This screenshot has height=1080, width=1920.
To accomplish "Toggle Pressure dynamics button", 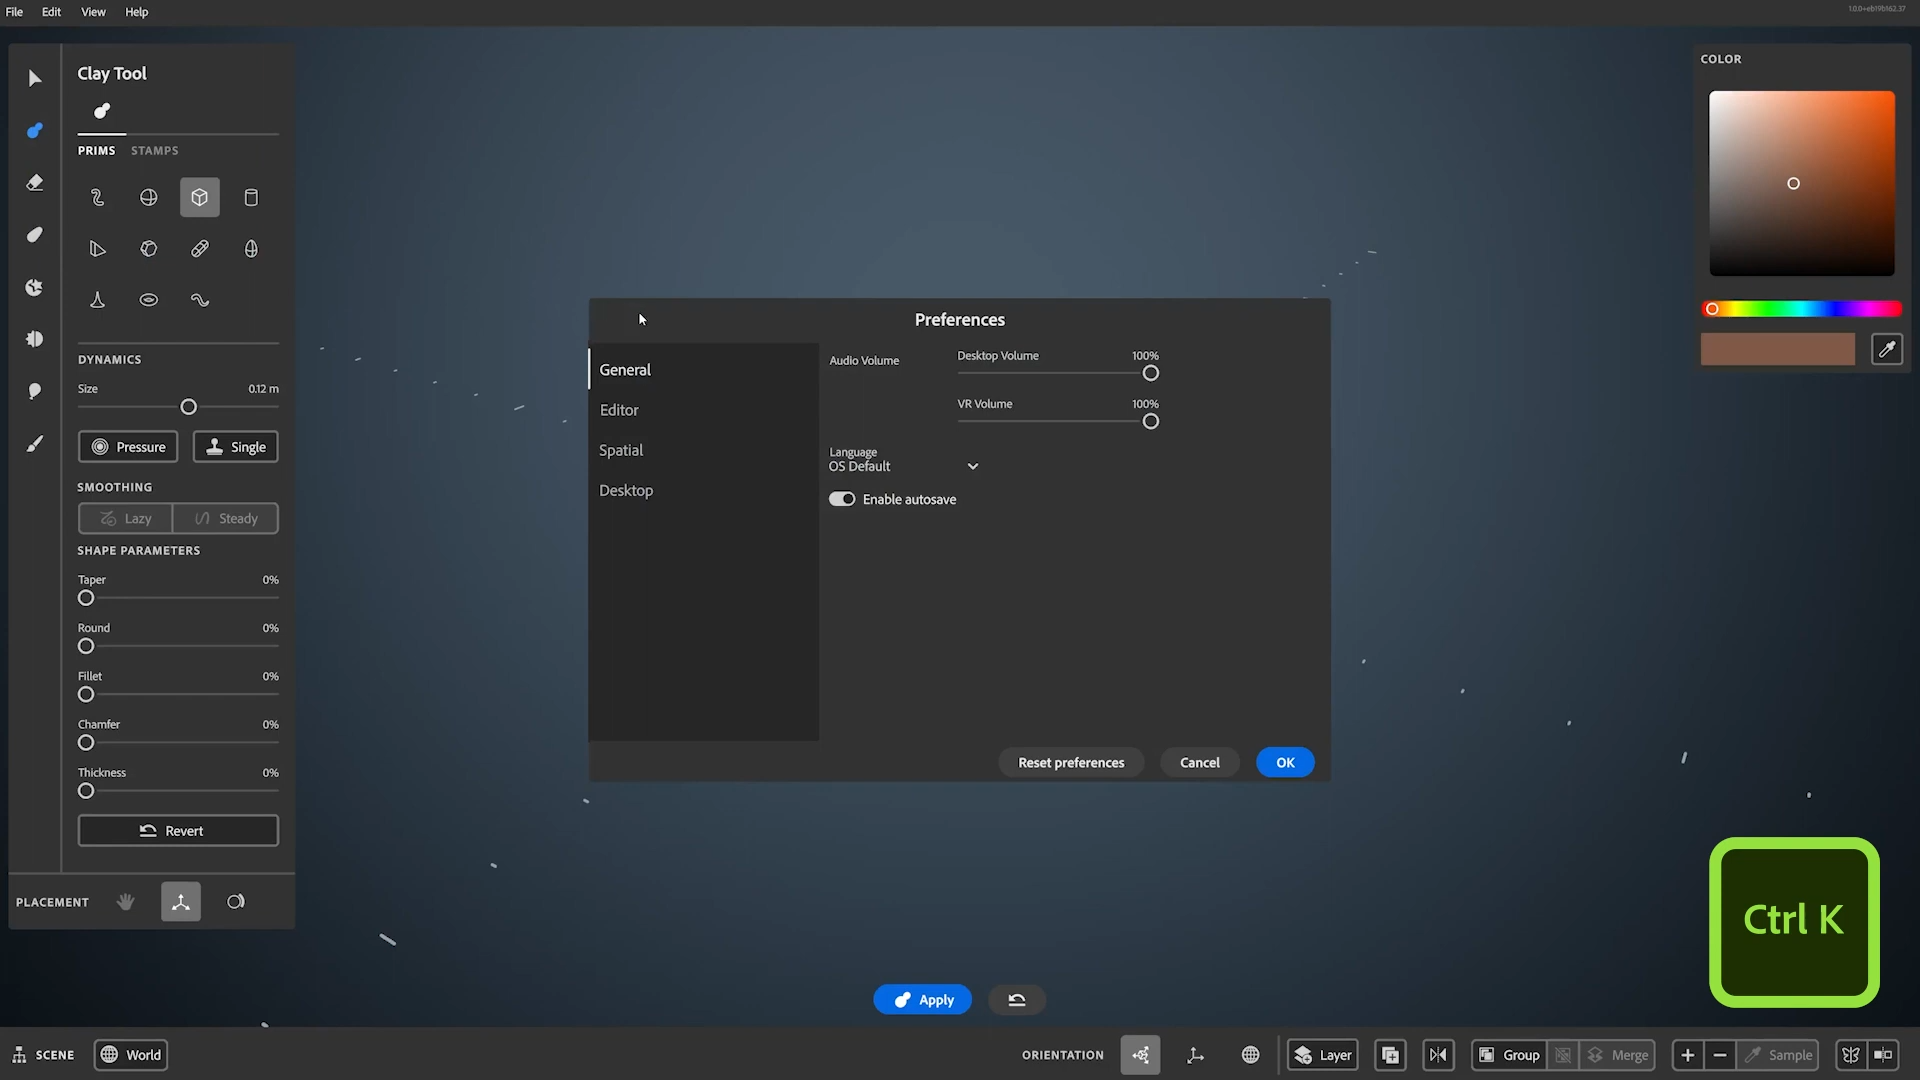I will [128, 447].
